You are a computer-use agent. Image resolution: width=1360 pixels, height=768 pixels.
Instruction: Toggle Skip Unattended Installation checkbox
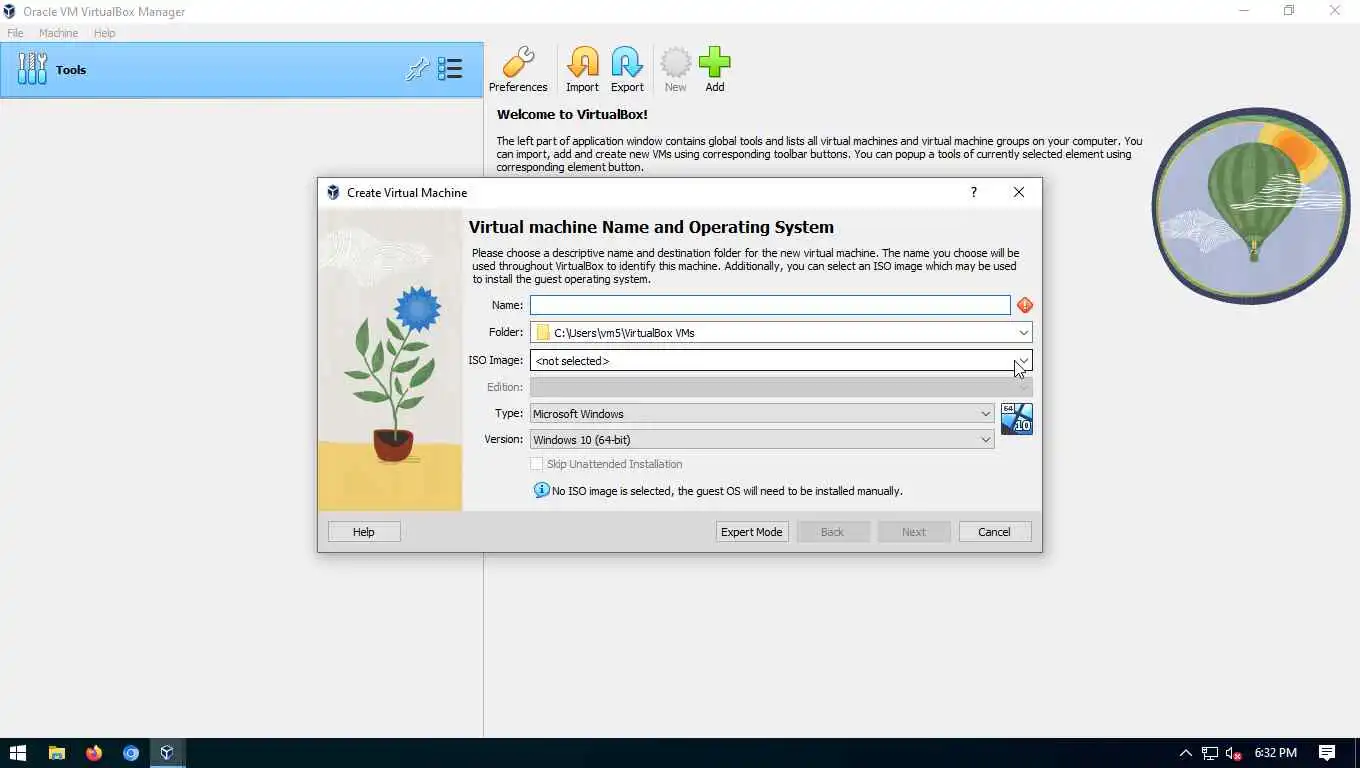coord(537,464)
